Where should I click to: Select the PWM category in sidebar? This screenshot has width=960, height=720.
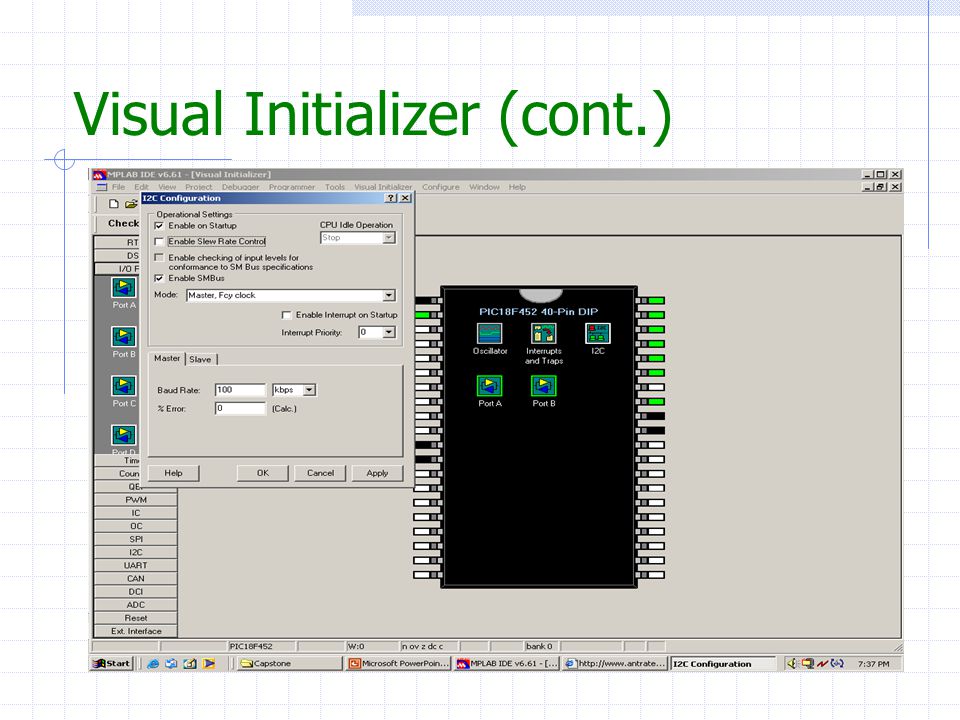coord(136,500)
